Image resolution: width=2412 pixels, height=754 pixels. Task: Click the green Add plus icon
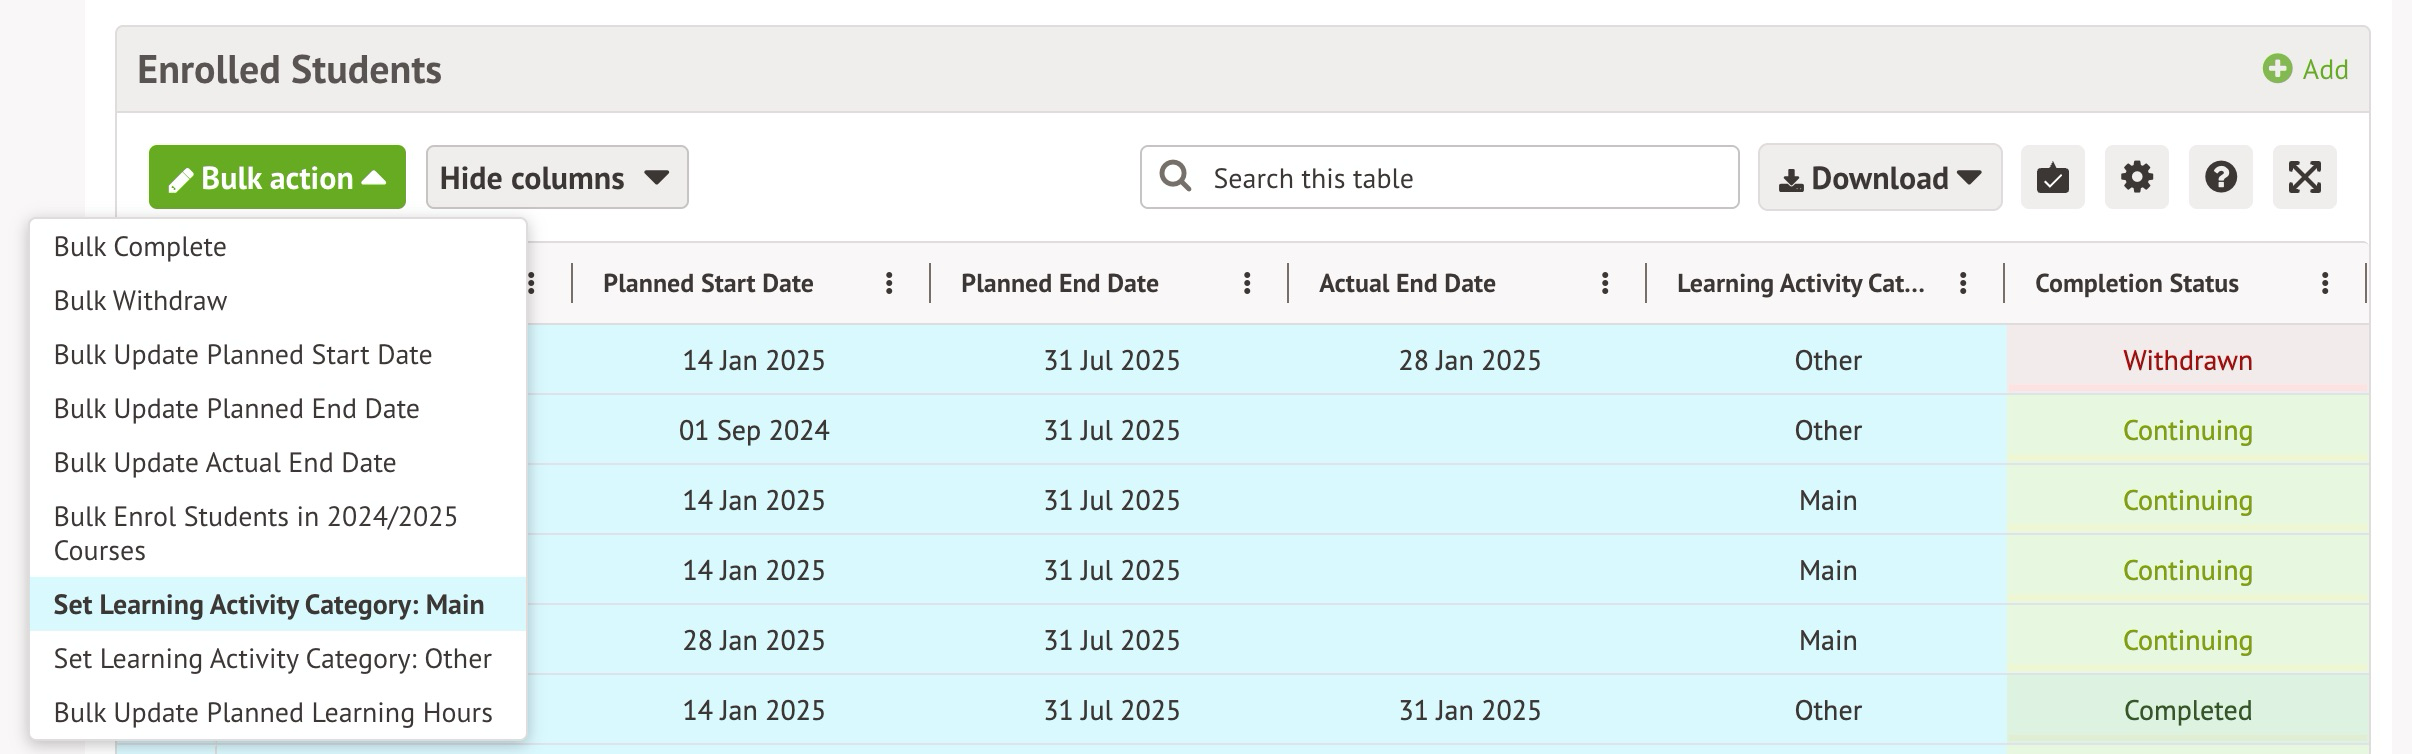(2277, 69)
